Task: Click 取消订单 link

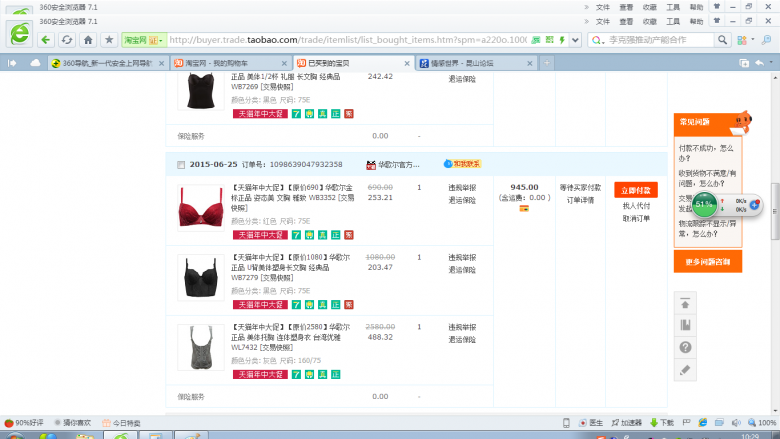Action: [636, 219]
